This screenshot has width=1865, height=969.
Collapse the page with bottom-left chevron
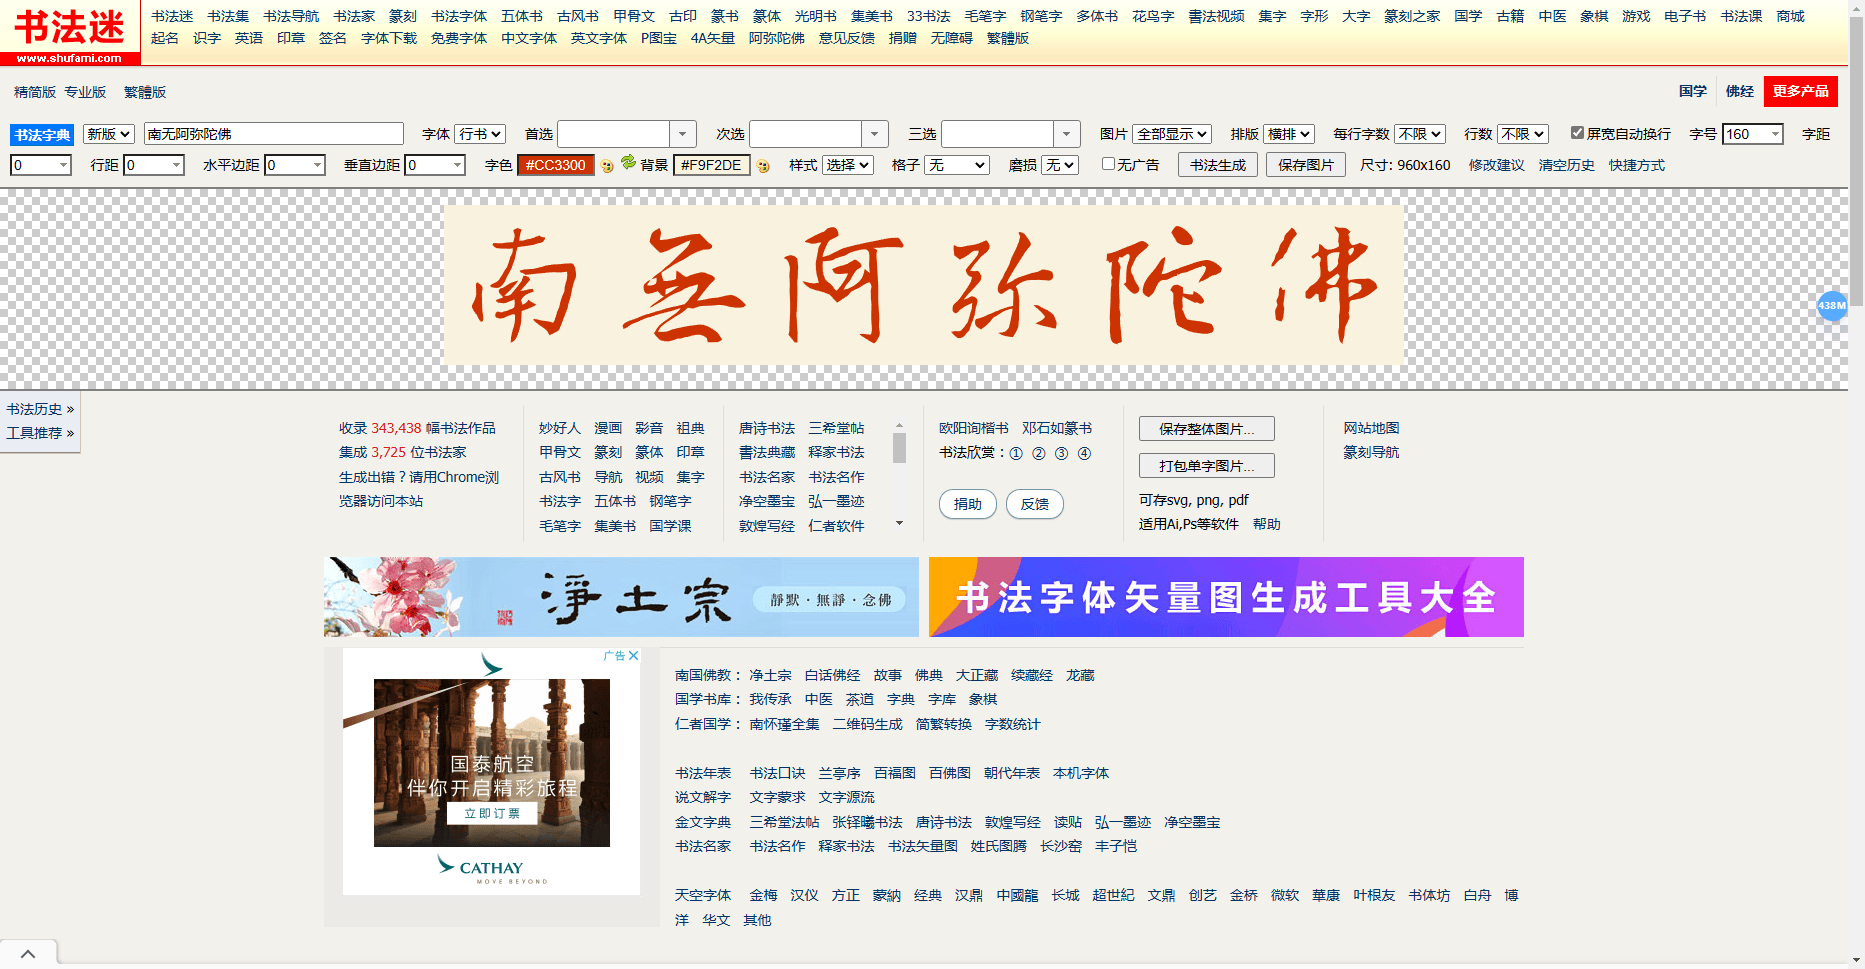[28, 952]
